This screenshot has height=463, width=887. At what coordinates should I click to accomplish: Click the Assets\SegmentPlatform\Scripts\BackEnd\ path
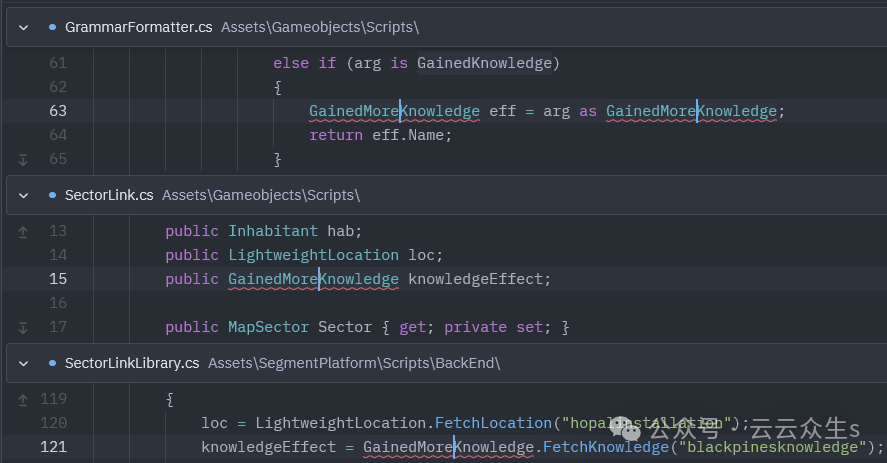[354, 363]
